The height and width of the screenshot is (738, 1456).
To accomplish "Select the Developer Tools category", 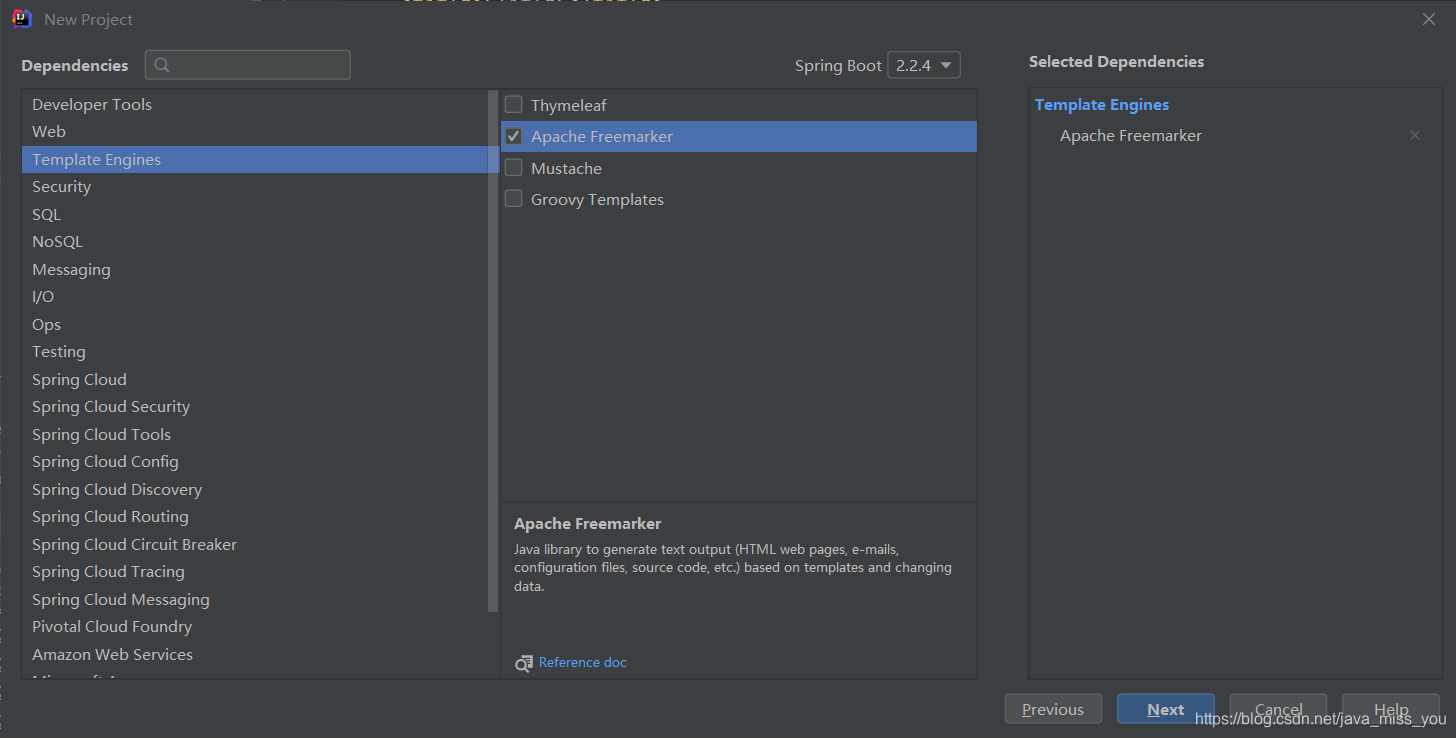I will click(254, 104).
